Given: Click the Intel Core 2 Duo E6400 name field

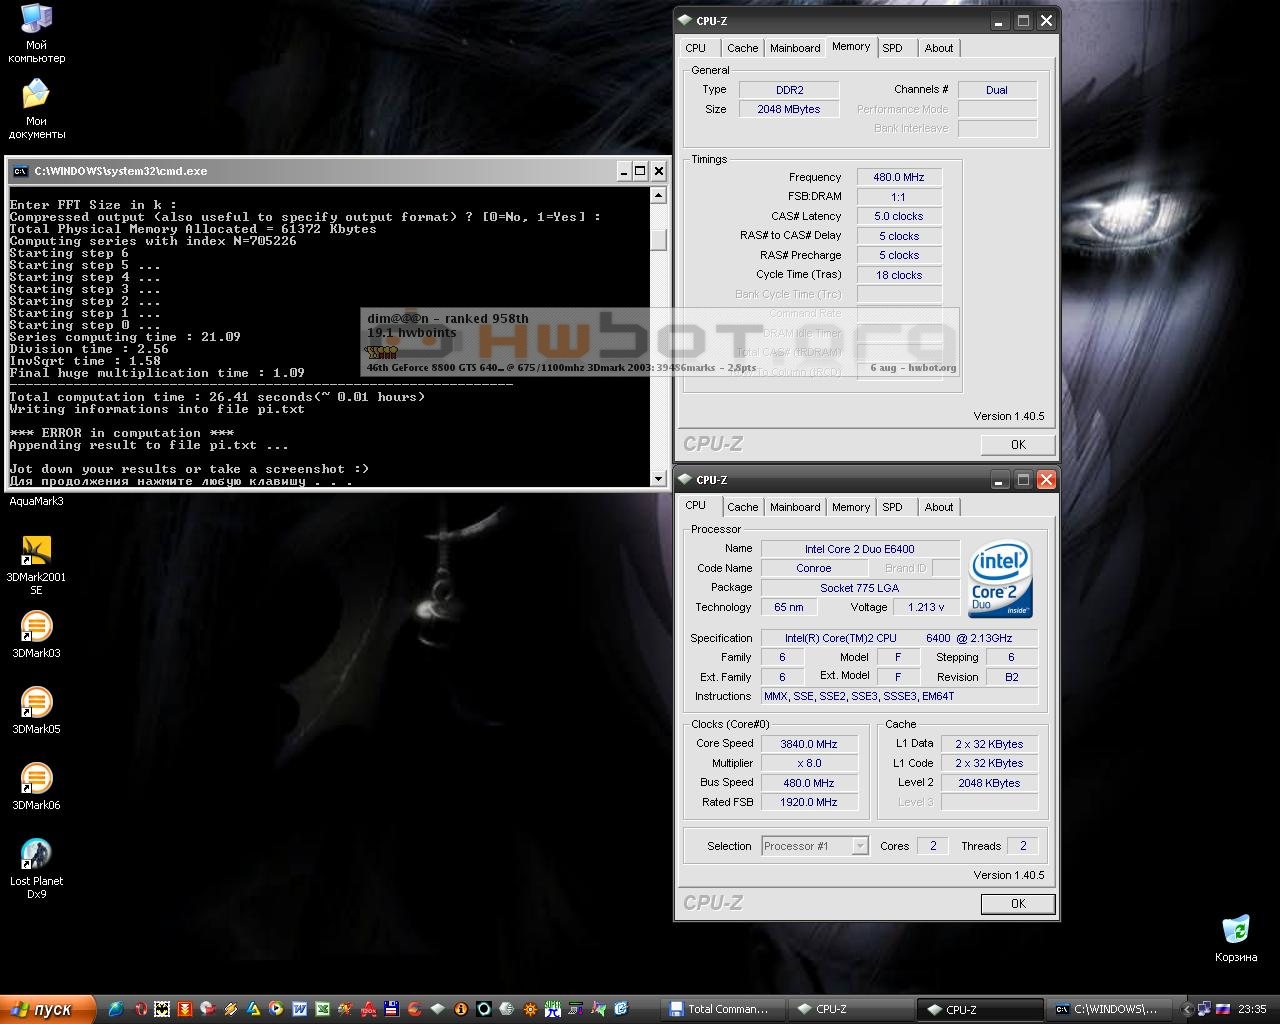Looking at the screenshot, I should [860, 549].
